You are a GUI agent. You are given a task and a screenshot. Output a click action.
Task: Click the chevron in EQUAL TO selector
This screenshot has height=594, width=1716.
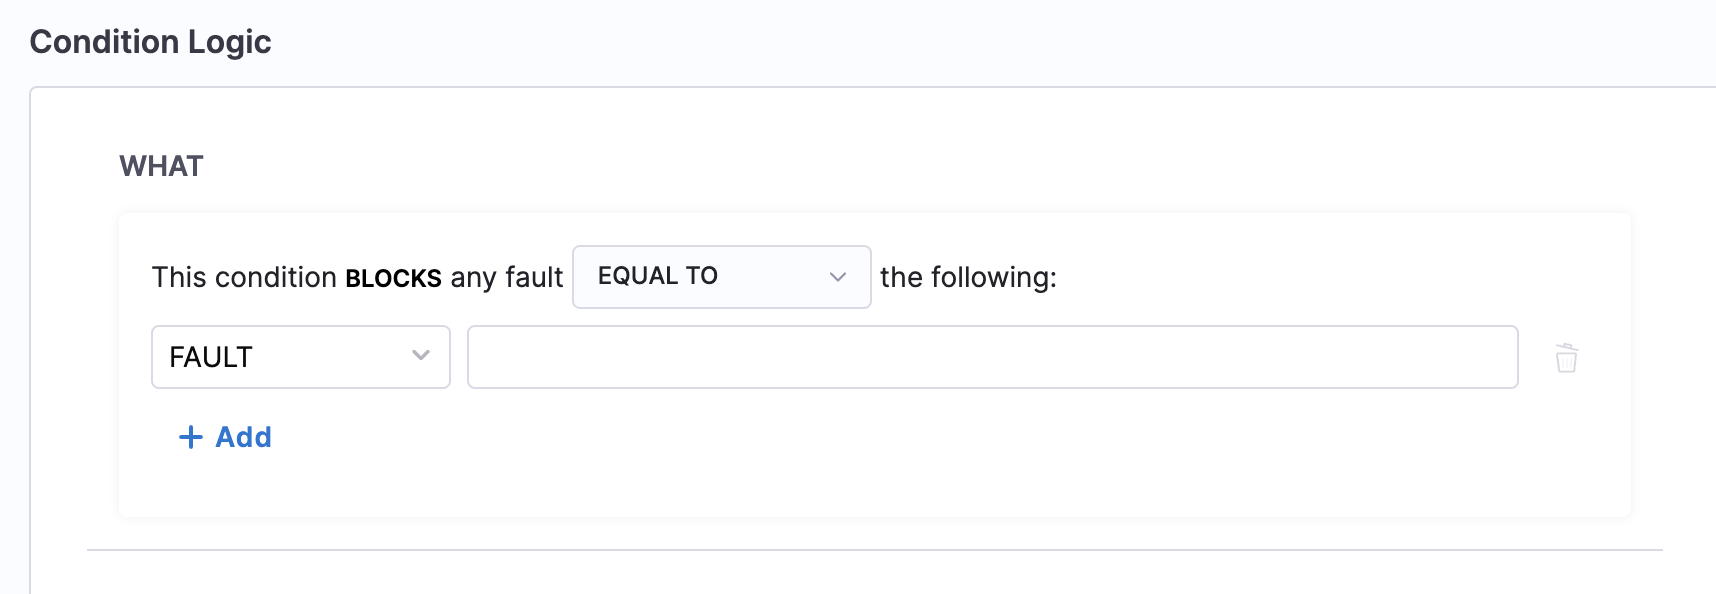click(x=838, y=277)
